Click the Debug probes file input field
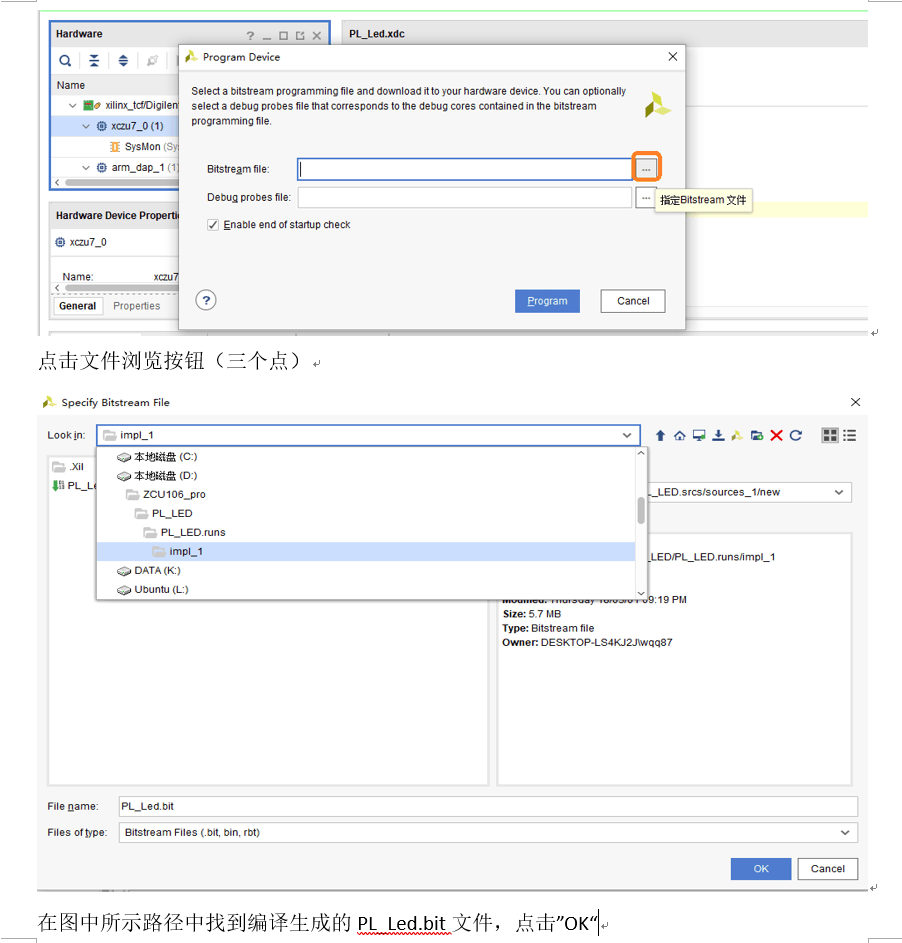 point(465,197)
